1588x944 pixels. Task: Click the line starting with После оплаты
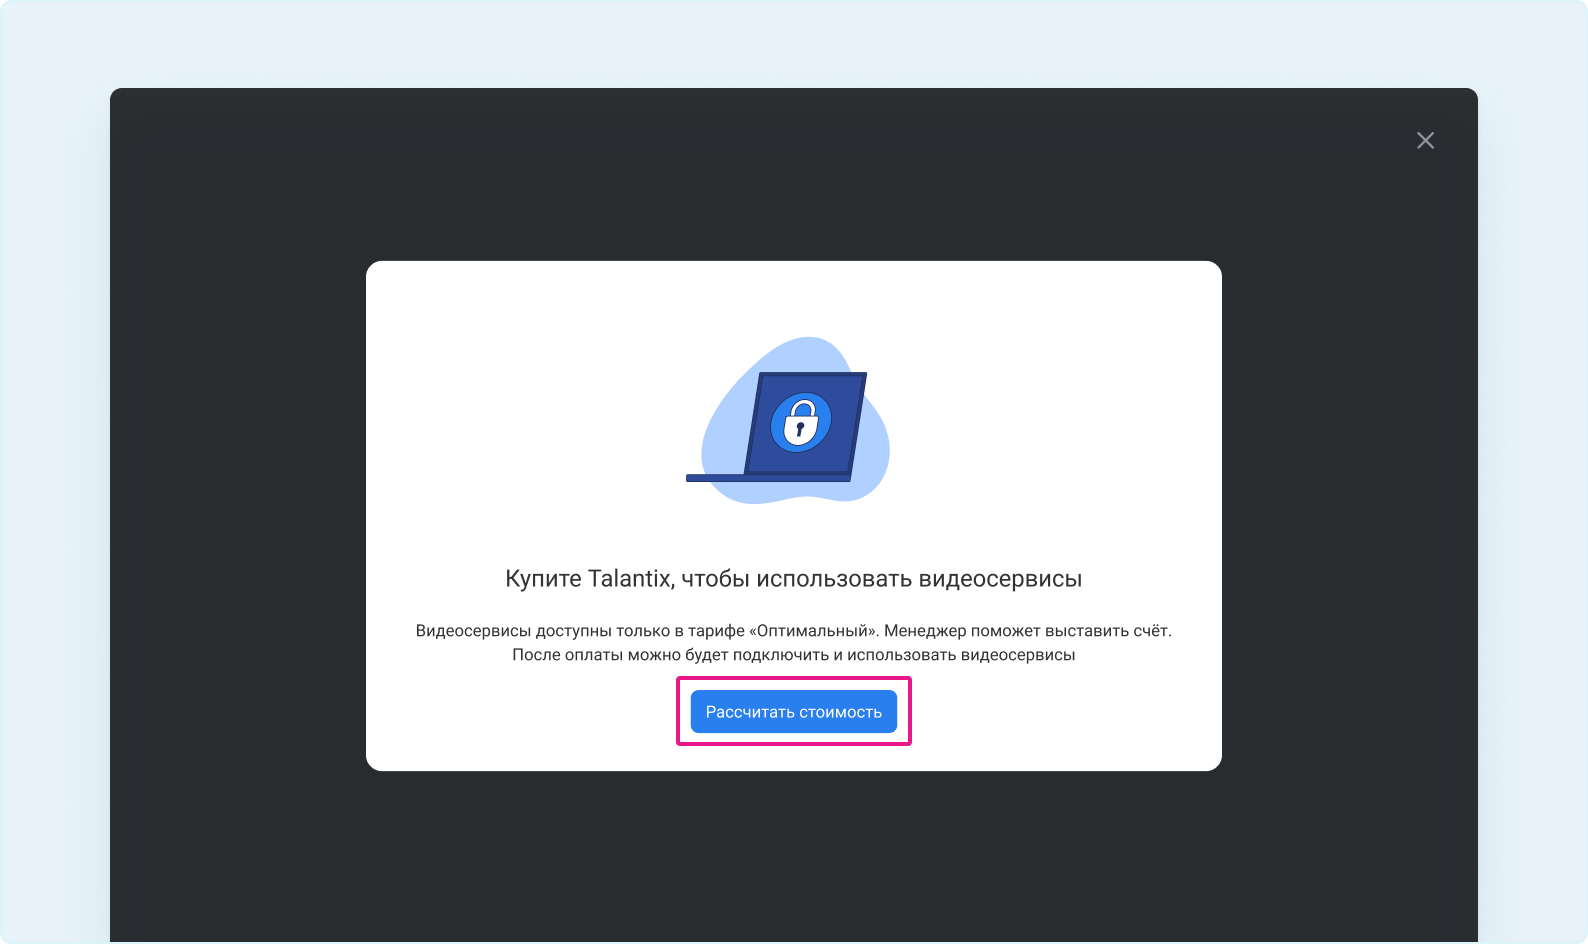pyautogui.click(x=794, y=655)
